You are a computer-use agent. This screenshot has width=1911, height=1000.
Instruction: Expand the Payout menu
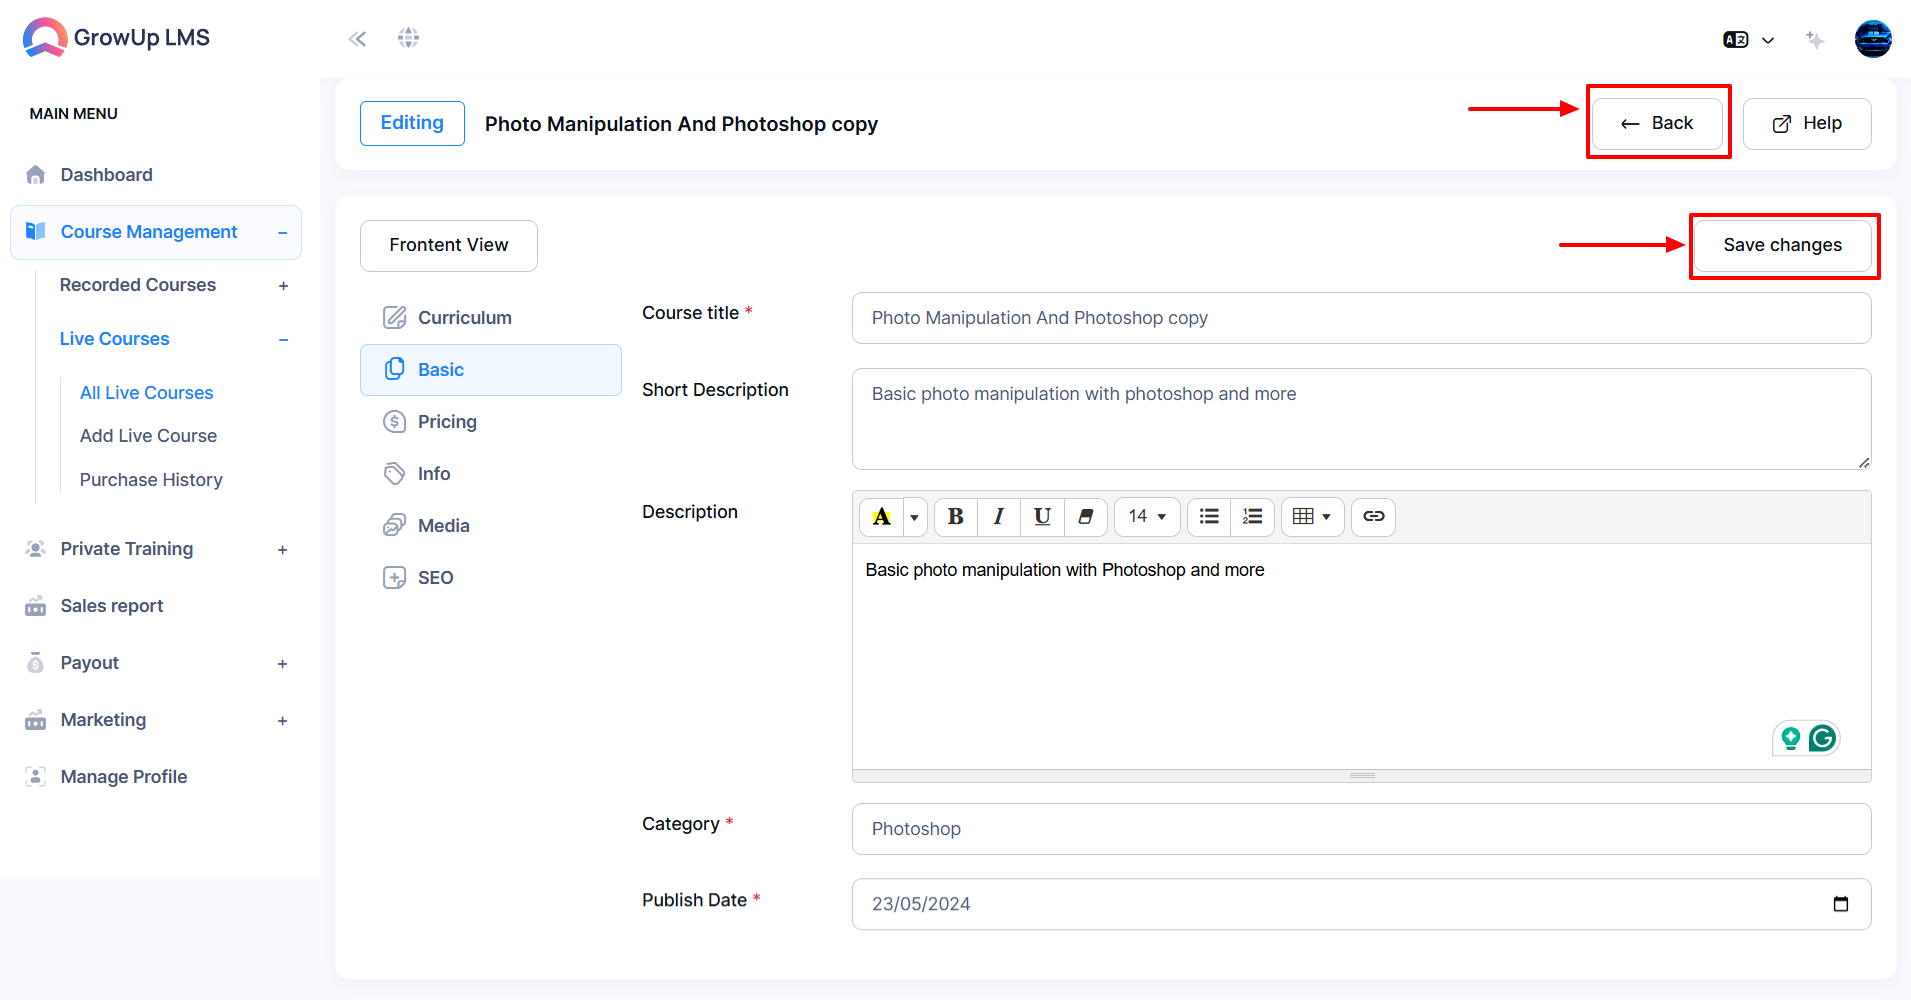283,664
